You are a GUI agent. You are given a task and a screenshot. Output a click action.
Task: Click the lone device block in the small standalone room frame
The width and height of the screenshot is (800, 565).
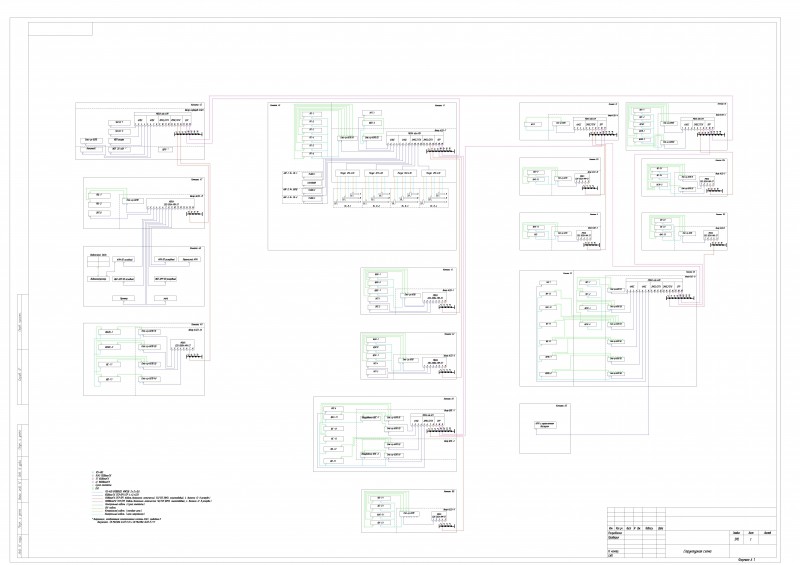pos(545,425)
